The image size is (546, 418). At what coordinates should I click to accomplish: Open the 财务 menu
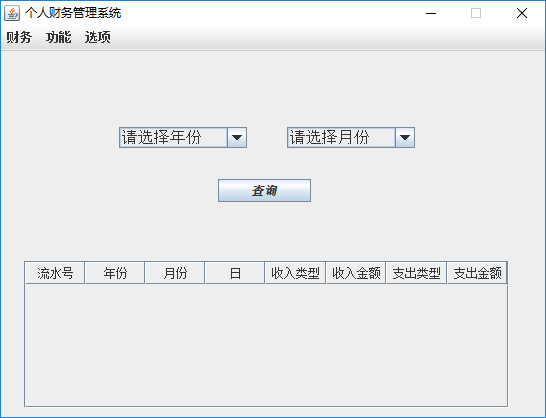[19, 37]
